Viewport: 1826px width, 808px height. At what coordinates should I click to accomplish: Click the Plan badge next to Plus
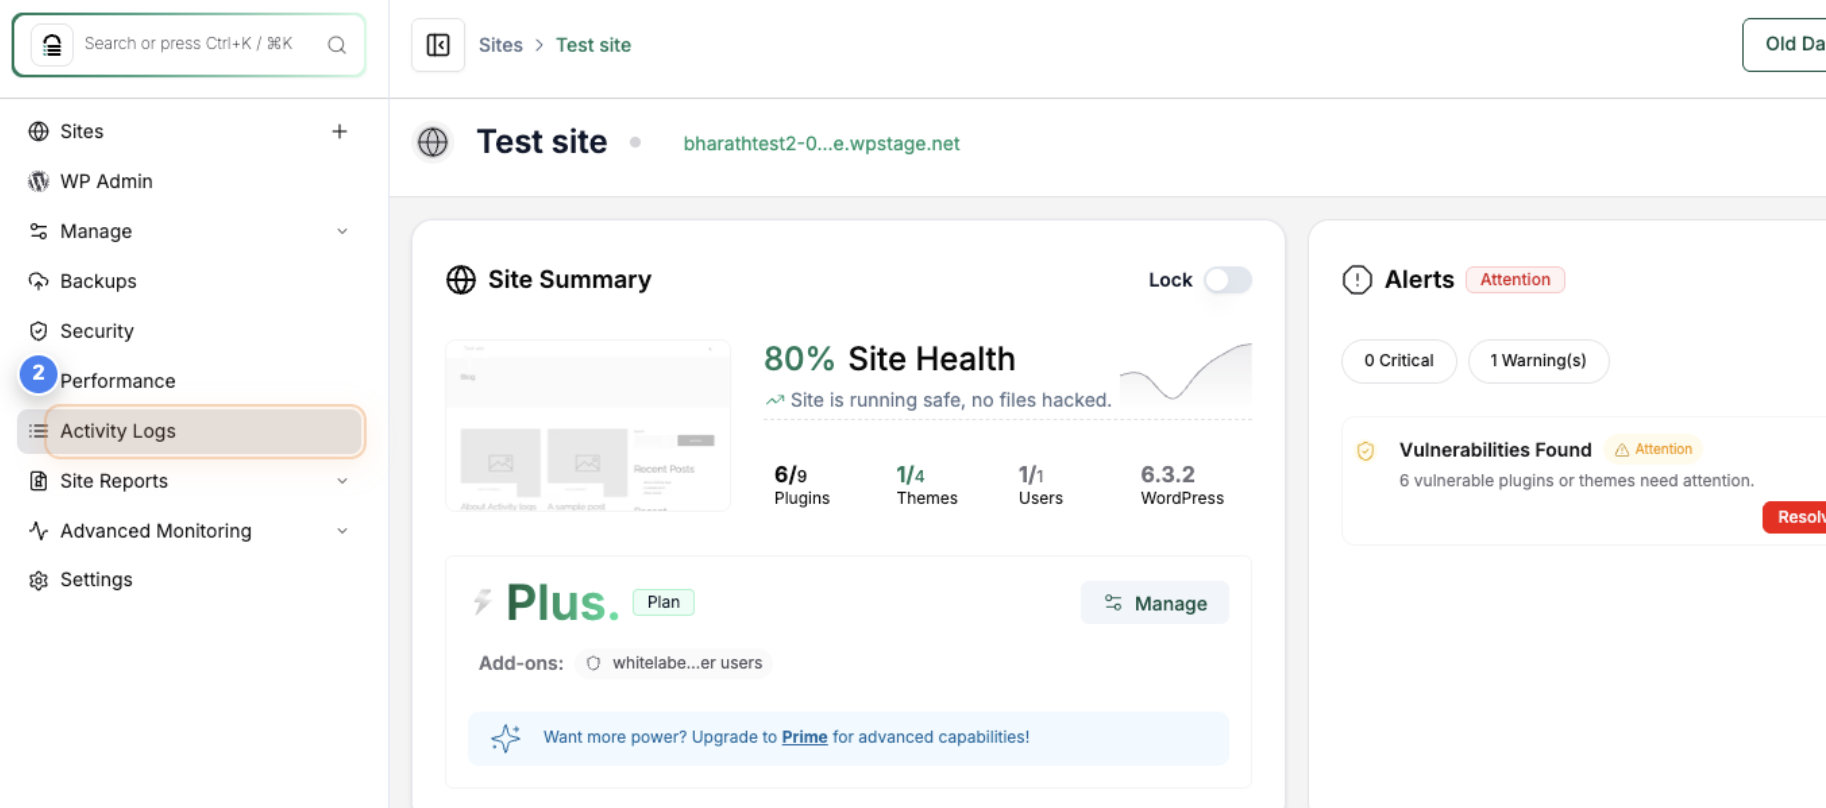coord(663,602)
